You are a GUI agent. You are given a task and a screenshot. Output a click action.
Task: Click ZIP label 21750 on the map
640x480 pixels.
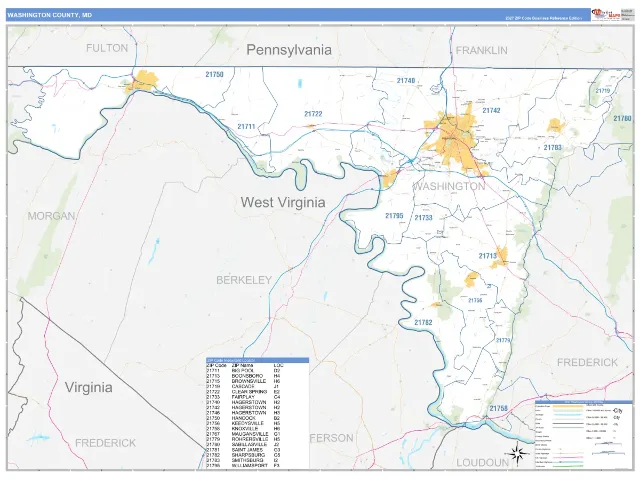[x=214, y=74]
